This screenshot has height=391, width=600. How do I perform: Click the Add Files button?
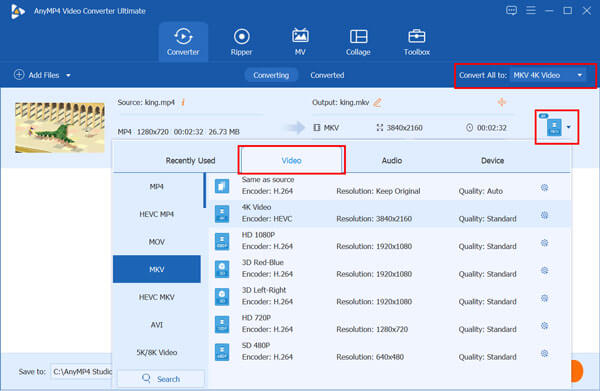coord(36,75)
